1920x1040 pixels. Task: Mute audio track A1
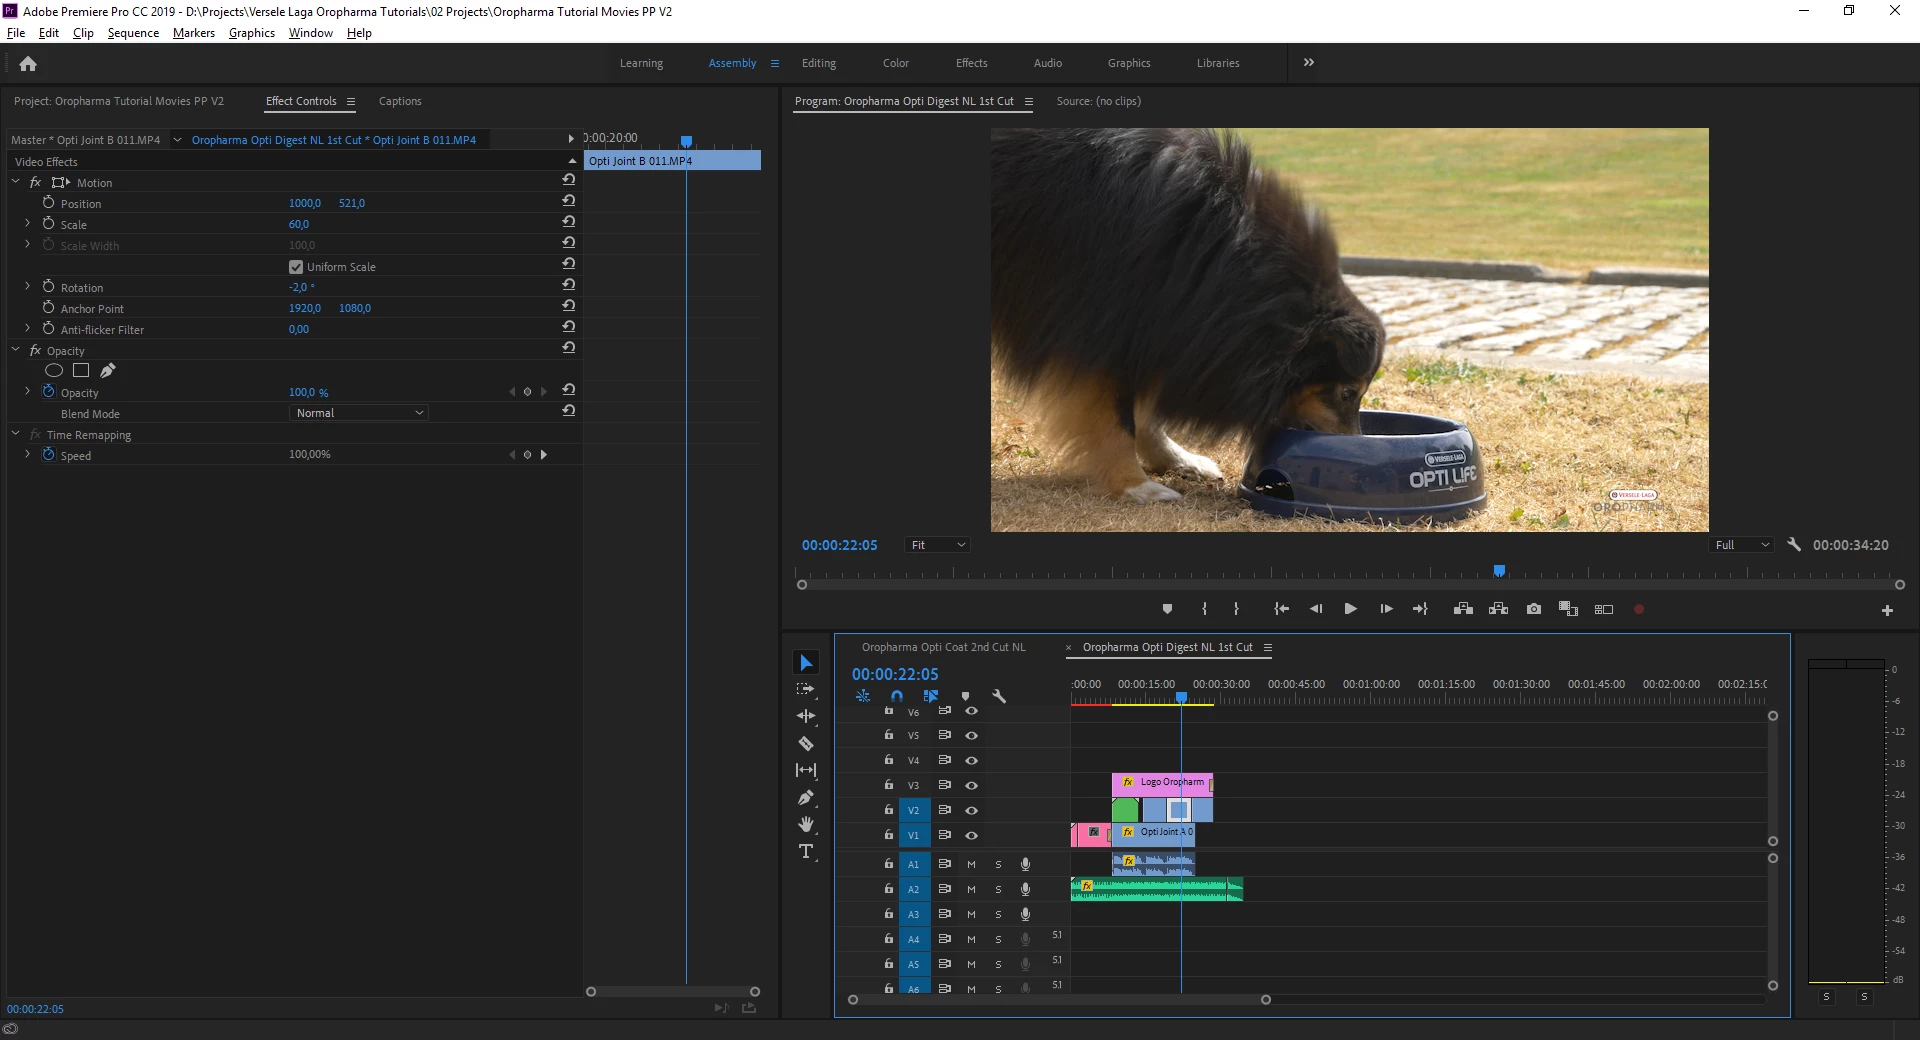click(x=971, y=864)
